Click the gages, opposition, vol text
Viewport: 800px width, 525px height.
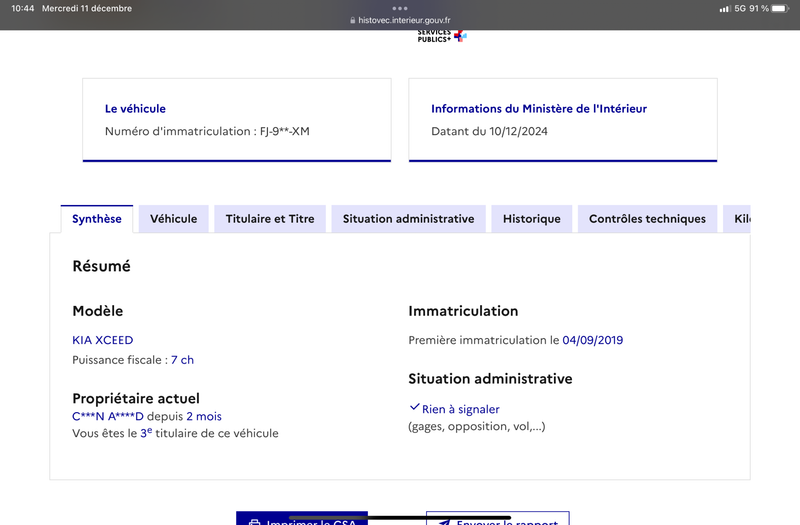[x=477, y=427]
